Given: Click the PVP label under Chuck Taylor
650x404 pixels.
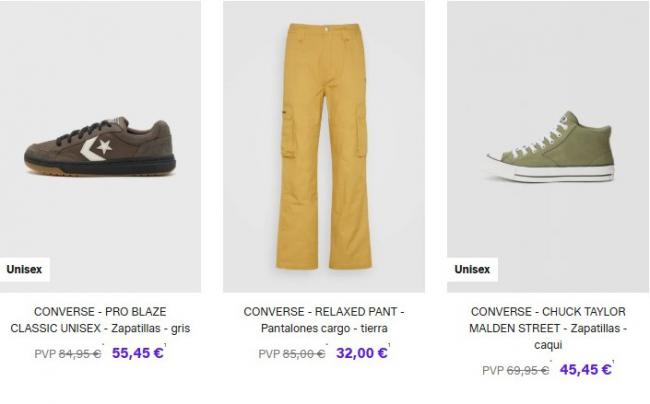Looking at the screenshot, I should (493, 370).
